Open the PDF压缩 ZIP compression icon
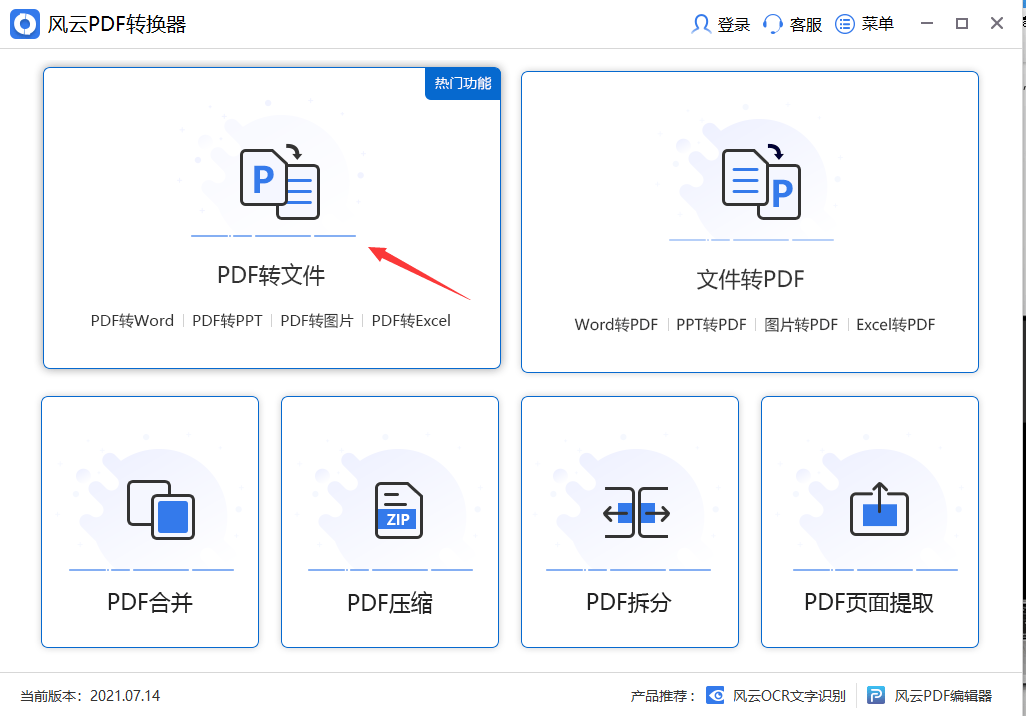This screenshot has height=716, width=1026. point(389,512)
